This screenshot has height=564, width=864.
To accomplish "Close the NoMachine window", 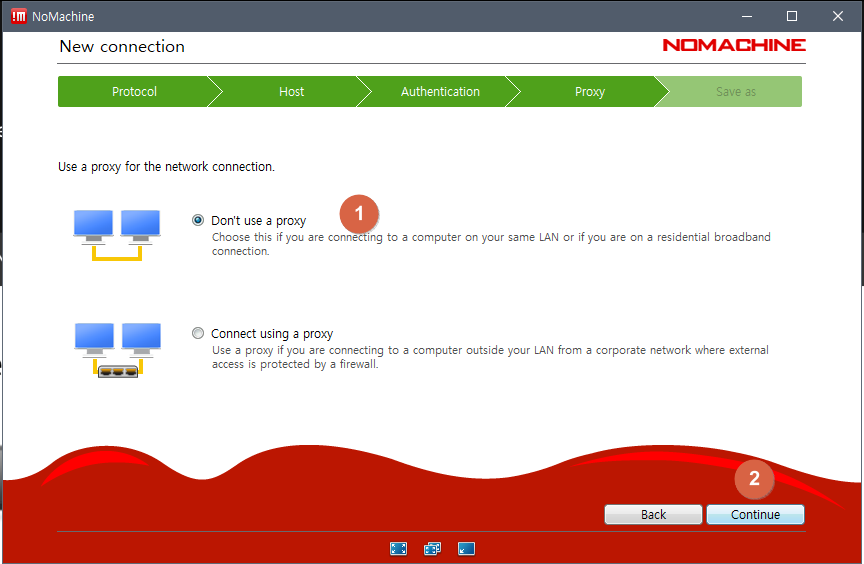I will point(838,16).
